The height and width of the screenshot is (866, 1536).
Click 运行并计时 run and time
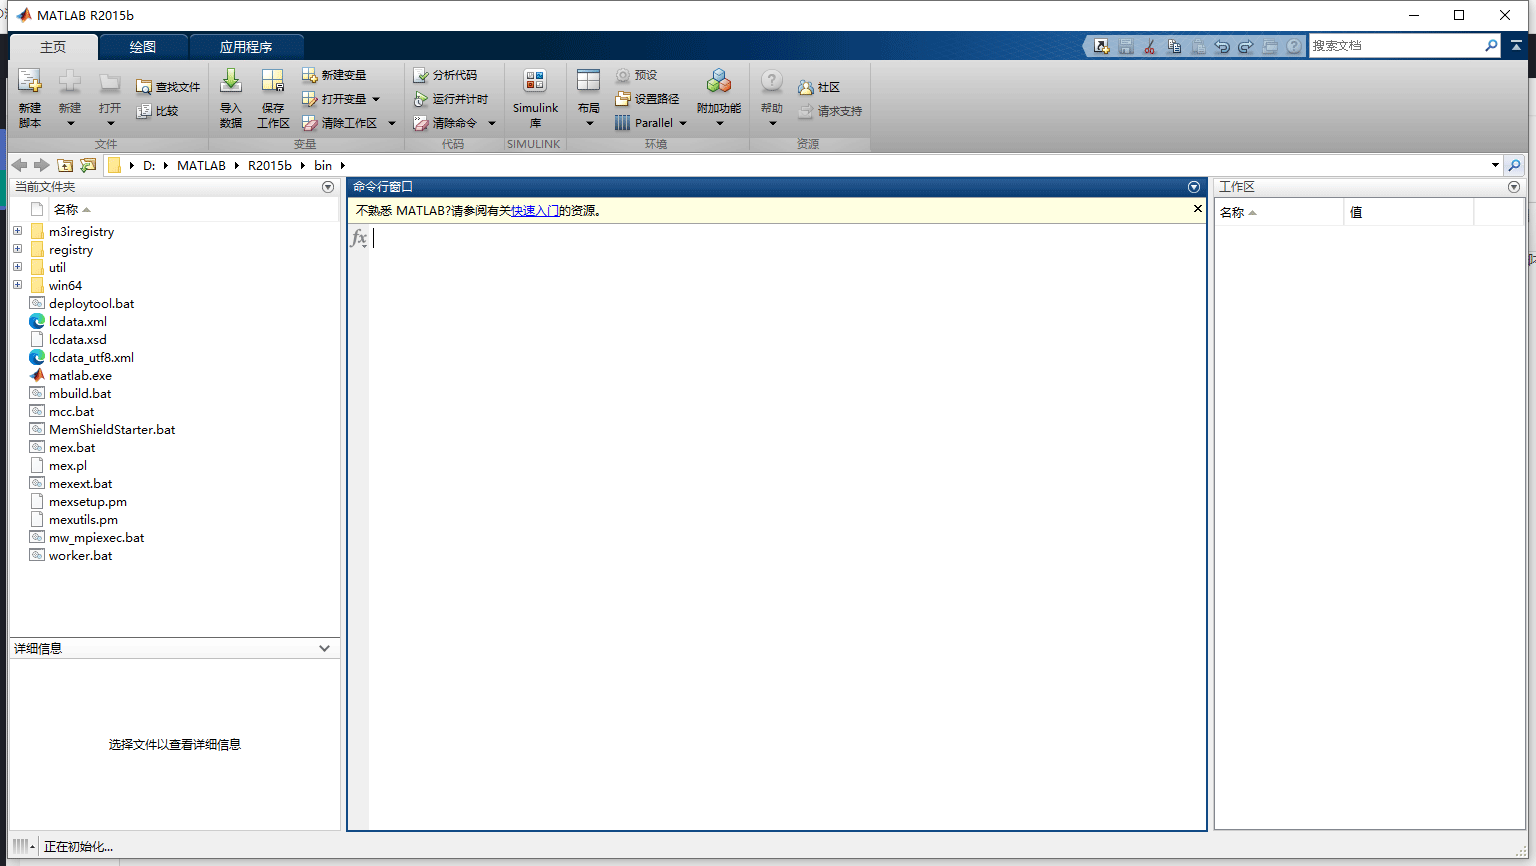[450, 99]
